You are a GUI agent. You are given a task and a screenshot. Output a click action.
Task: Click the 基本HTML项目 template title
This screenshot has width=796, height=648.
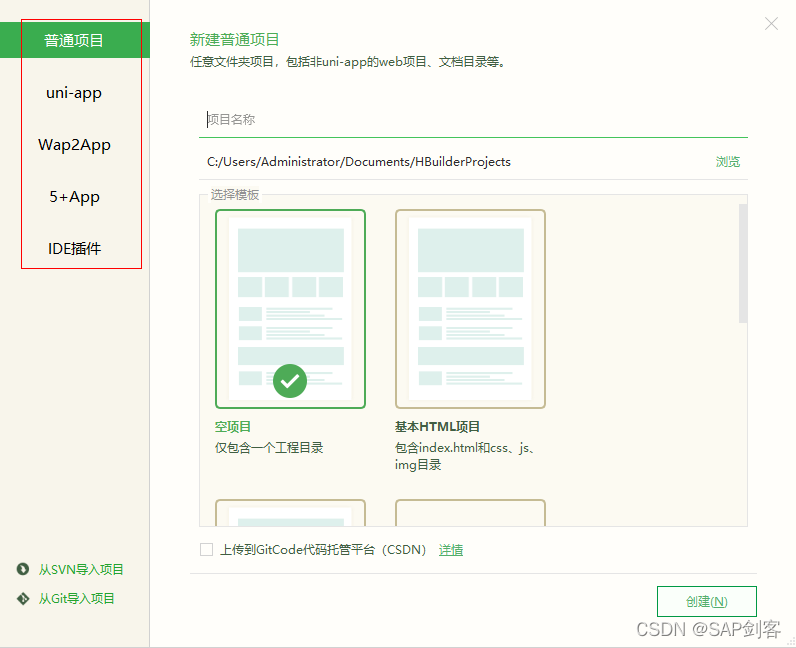437,427
